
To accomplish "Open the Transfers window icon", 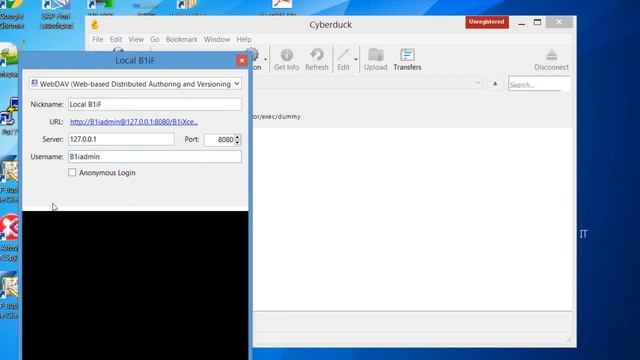I will [407, 60].
